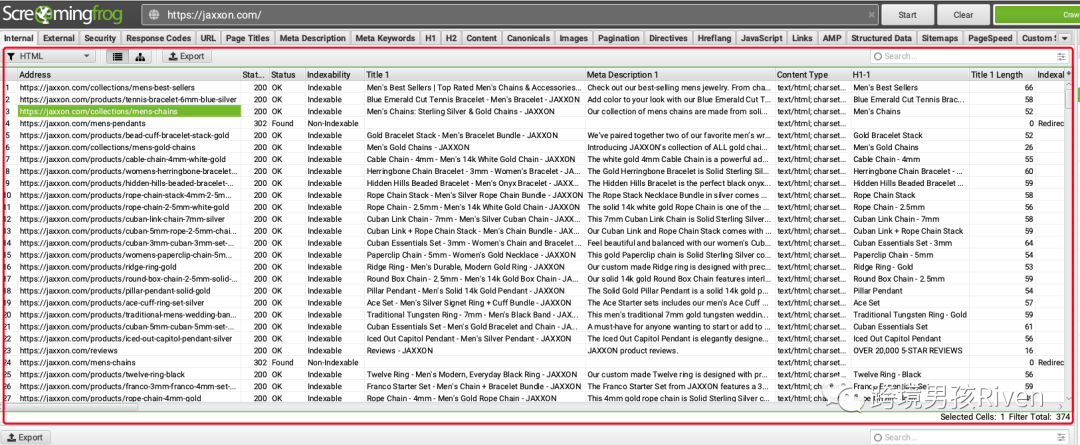
Task: Sort by the H1-1 column header
Action: [909, 74]
